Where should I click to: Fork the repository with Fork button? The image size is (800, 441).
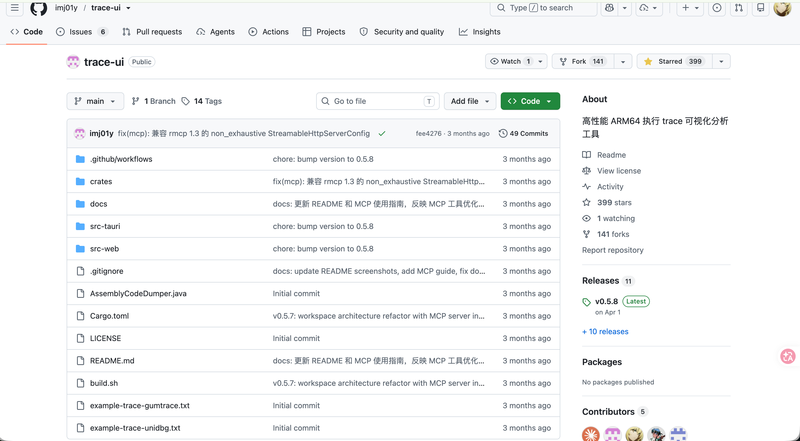[583, 61]
